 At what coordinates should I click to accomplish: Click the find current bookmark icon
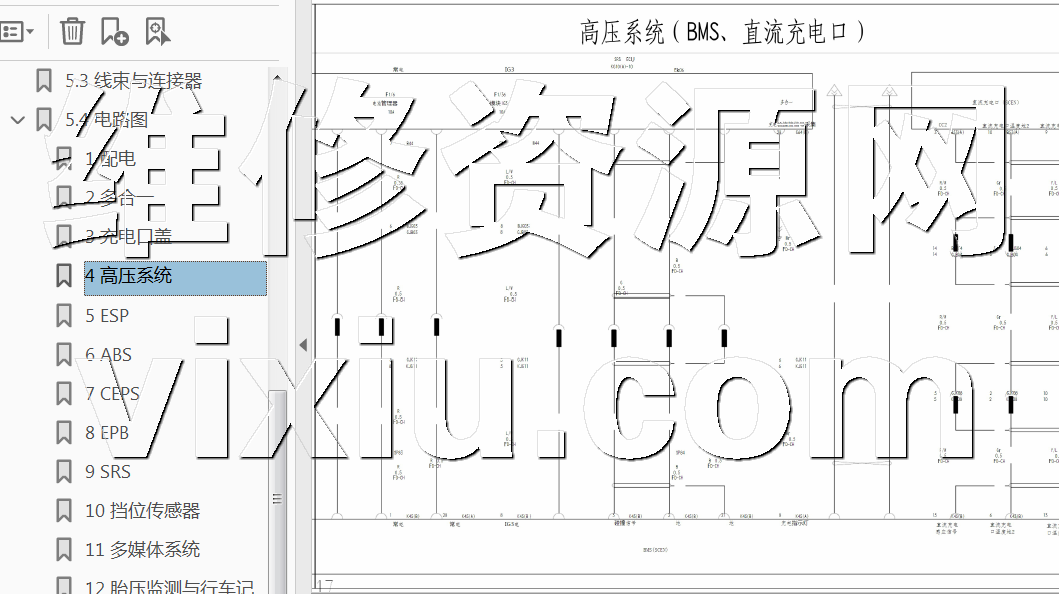tap(157, 31)
